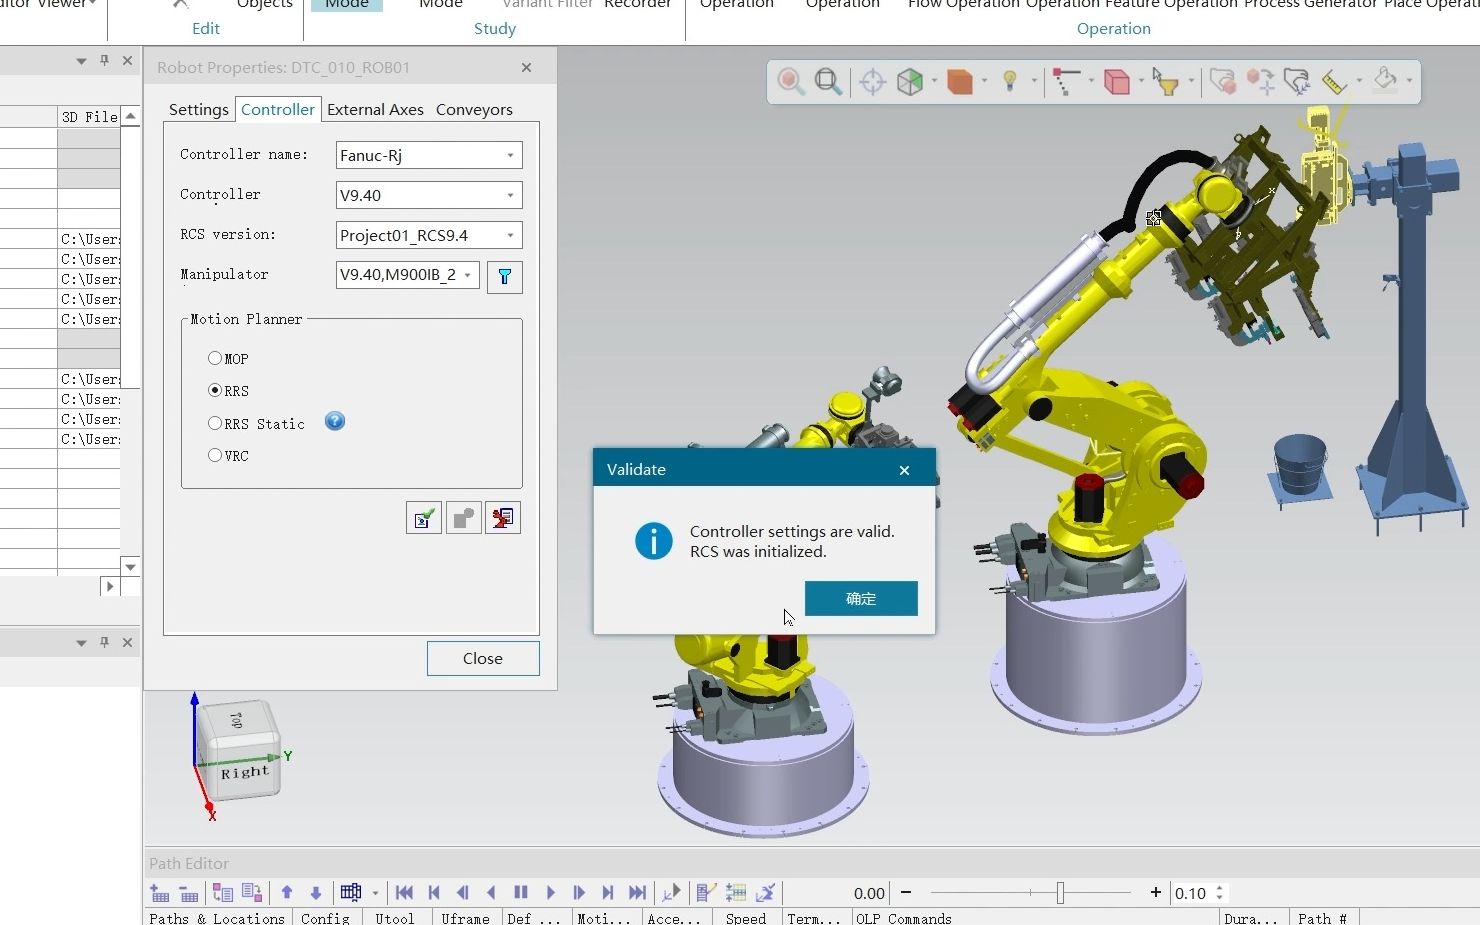Confirm the Validate dialog with 确定
The width and height of the screenshot is (1480, 925).
pos(860,598)
